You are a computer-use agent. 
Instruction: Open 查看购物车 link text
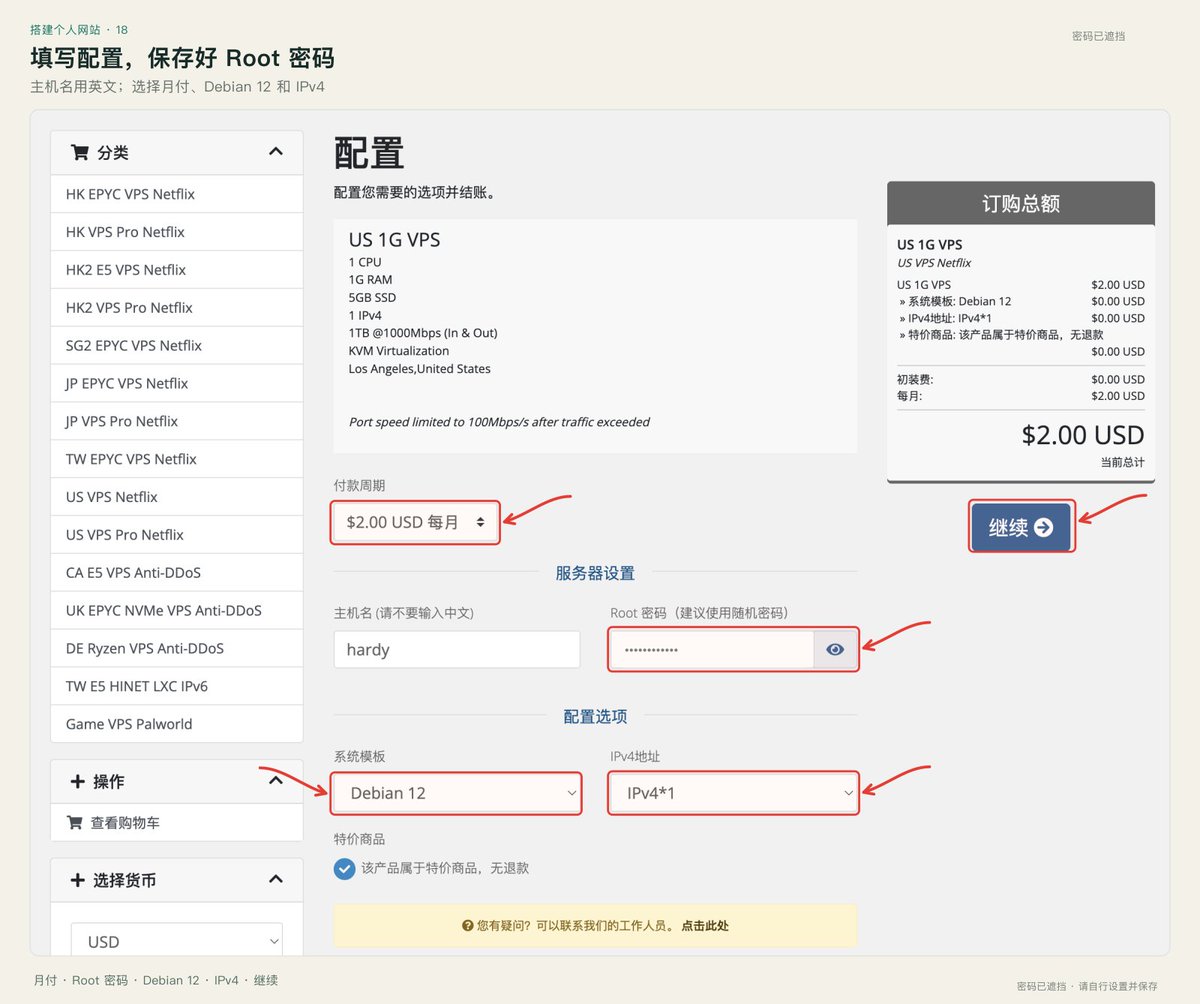[125, 823]
